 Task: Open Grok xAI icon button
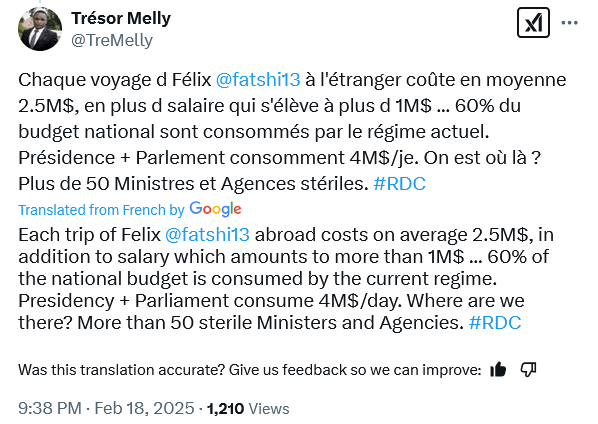click(533, 22)
